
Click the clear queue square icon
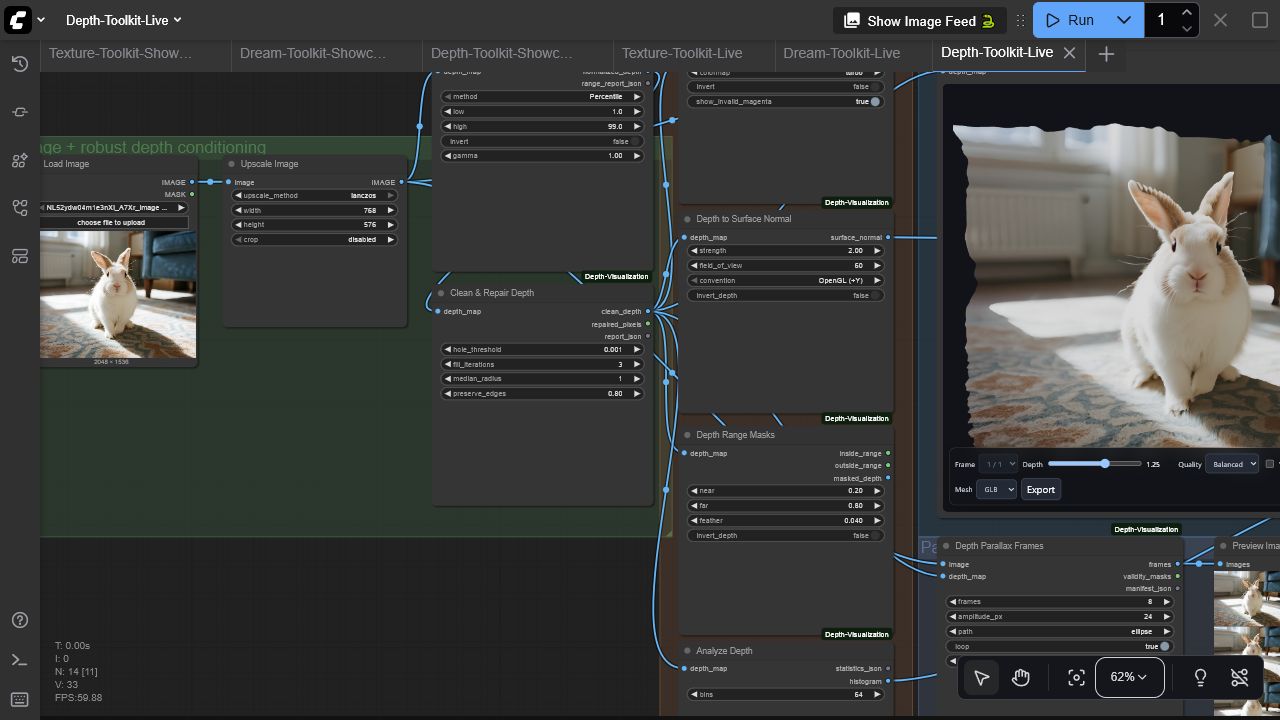pyautogui.click(x=1260, y=20)
